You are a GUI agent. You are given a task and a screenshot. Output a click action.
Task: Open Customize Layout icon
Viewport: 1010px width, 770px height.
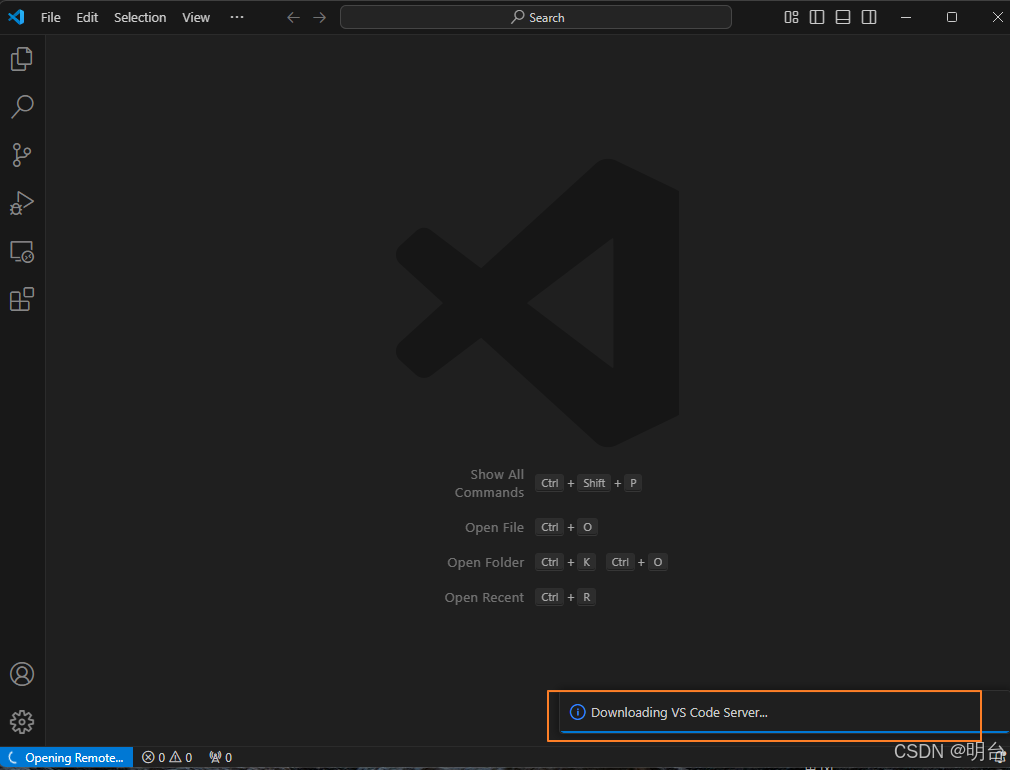coord(792,17)
